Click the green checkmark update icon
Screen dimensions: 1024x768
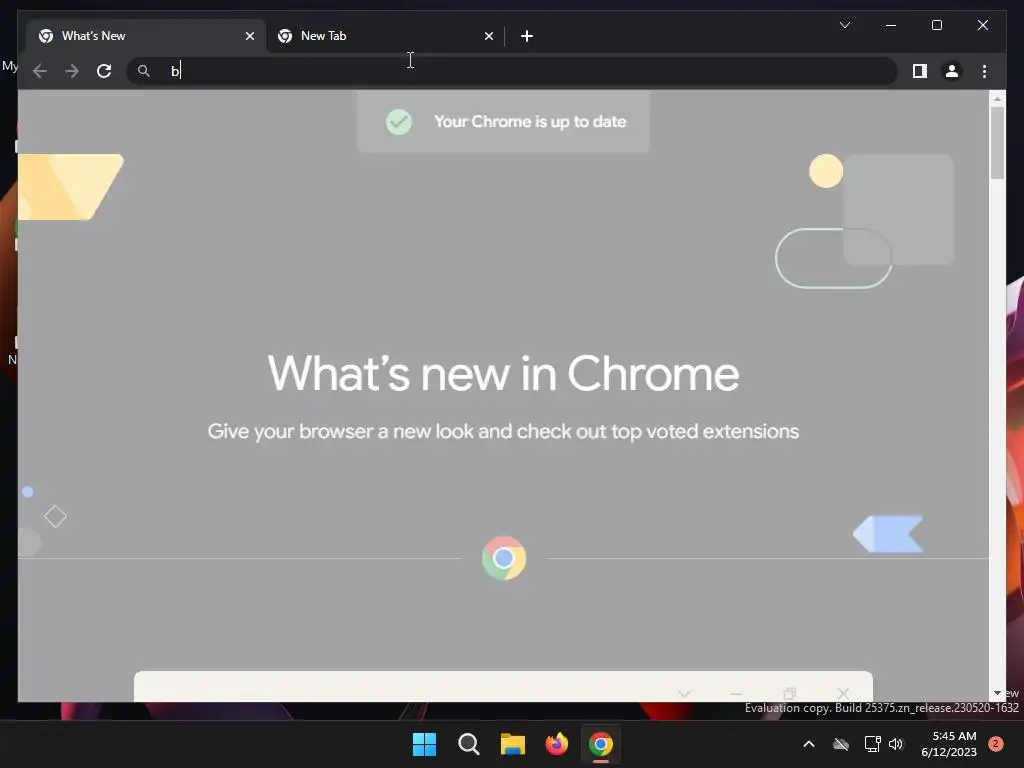coord(398,121)
